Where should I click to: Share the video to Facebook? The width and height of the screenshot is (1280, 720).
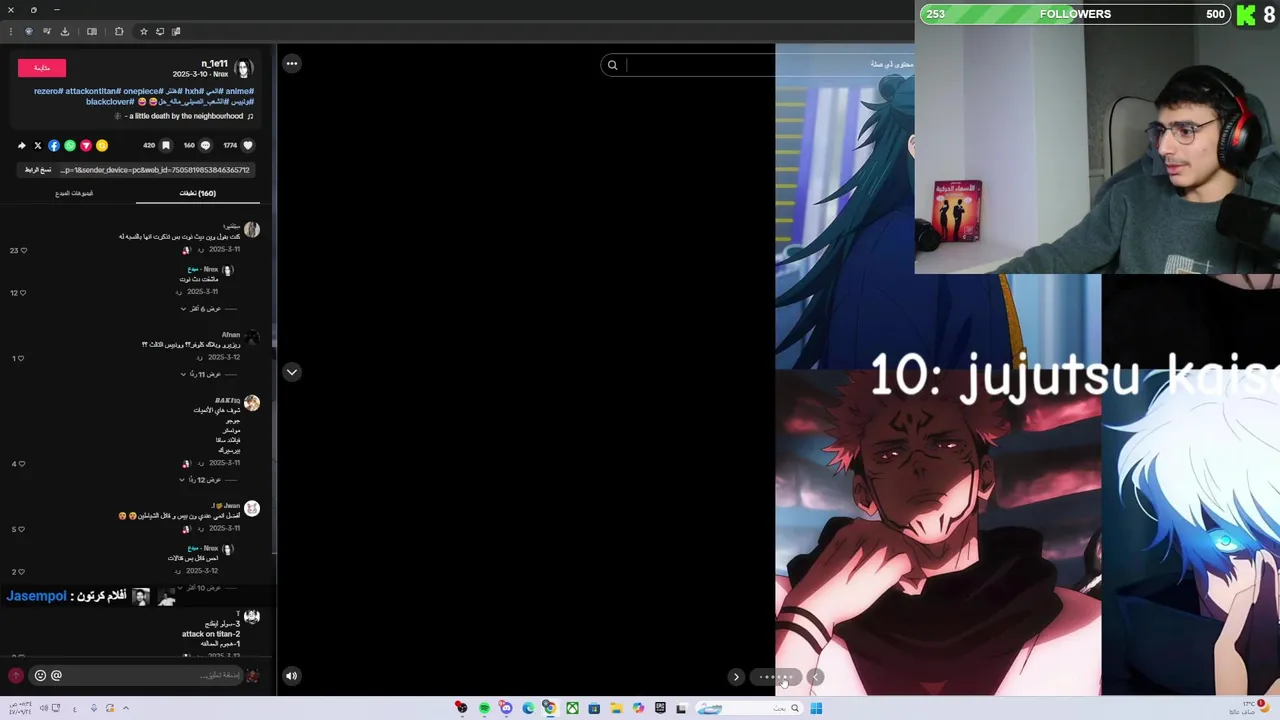click(x=54, y=146)
